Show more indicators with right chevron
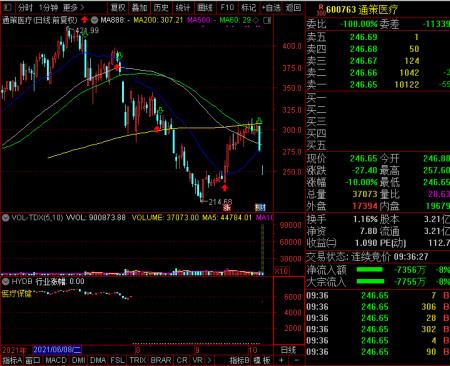The width and height of the screenshot is (450, 366). click(x=209, y=360)
